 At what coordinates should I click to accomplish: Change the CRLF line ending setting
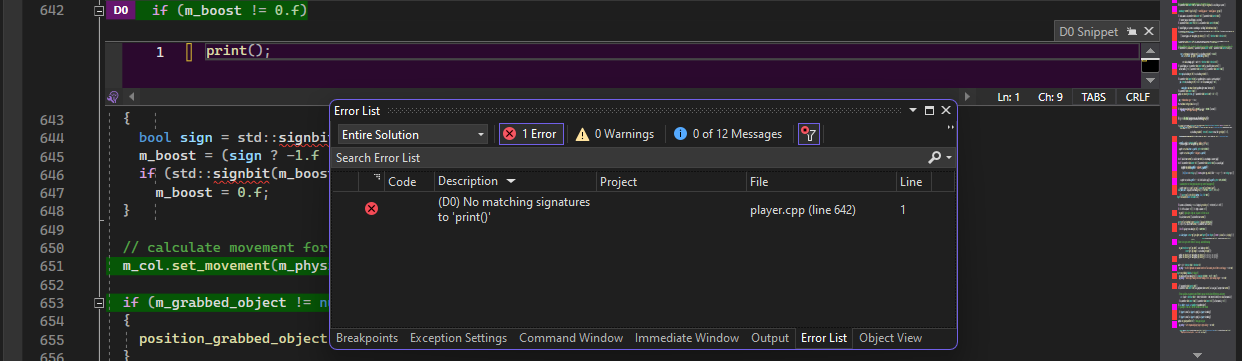pos(1137,97)
